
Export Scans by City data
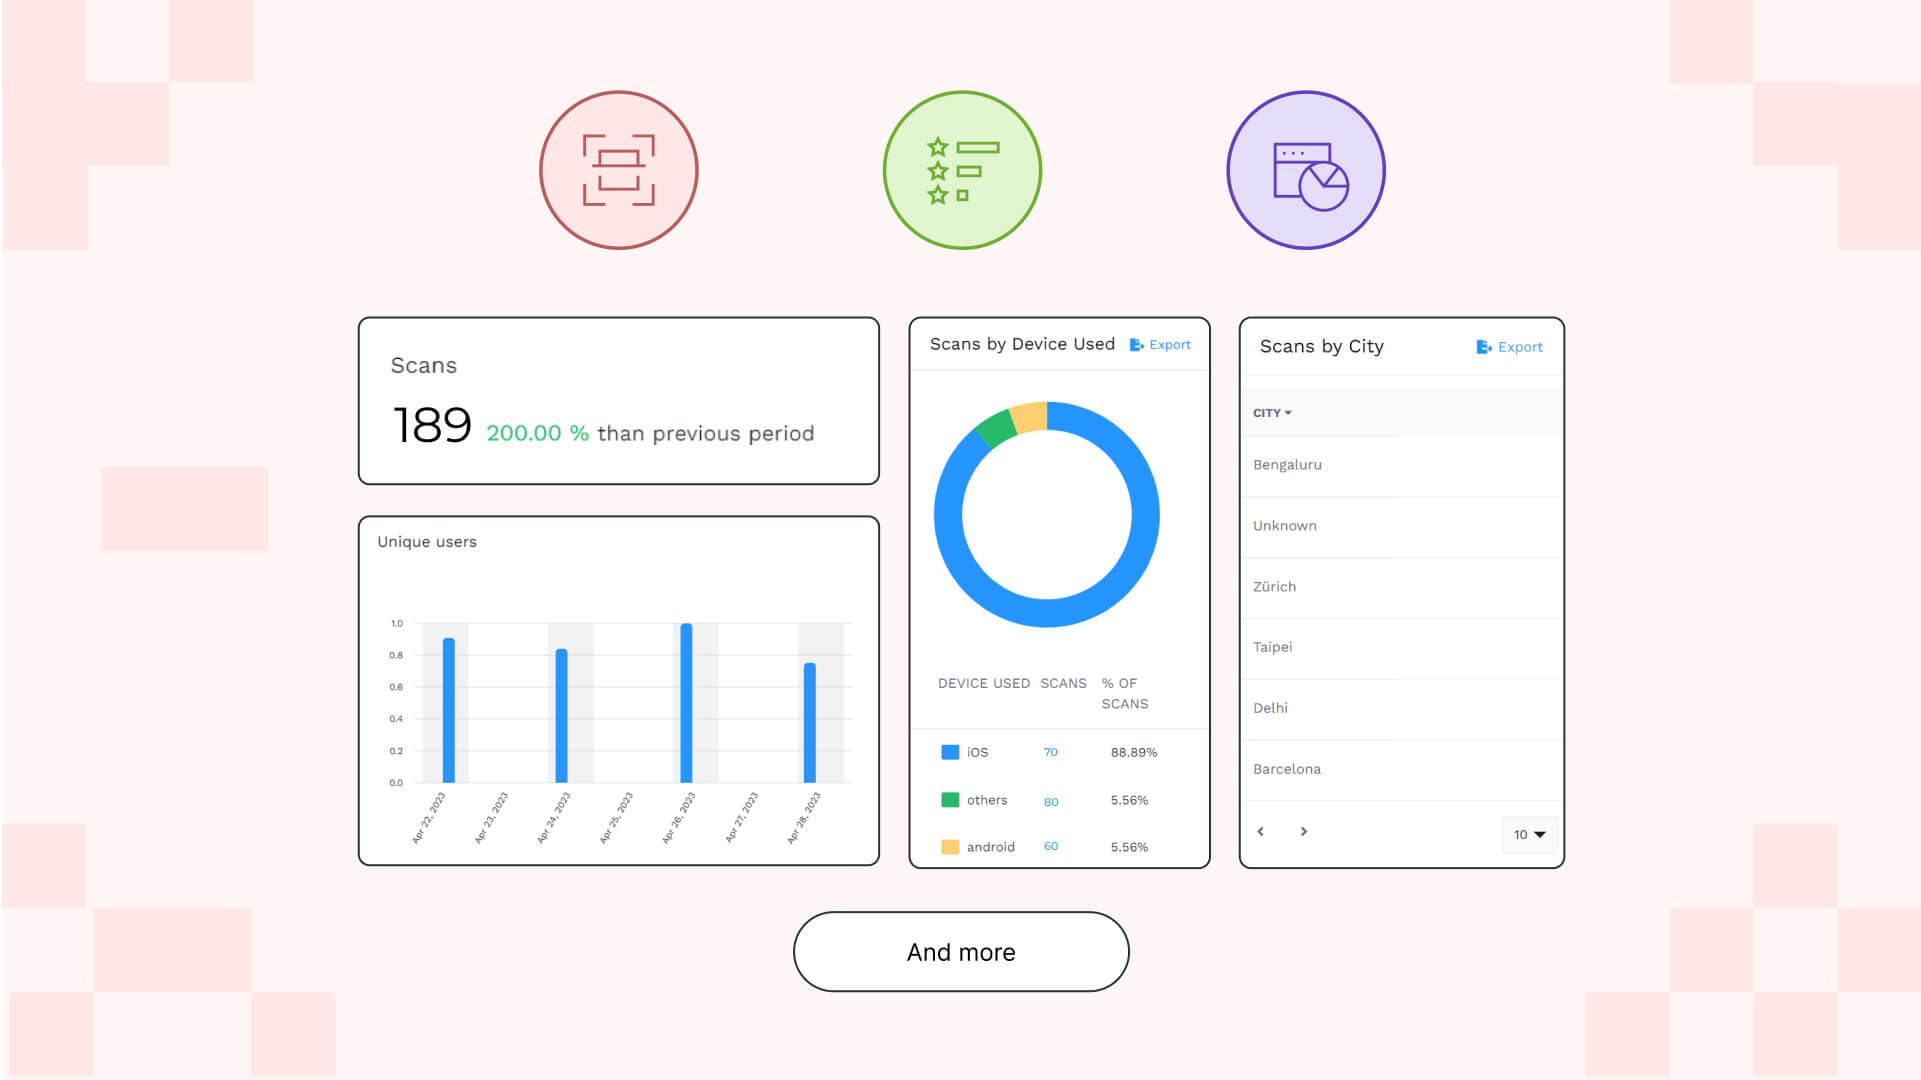(1508, 347)
